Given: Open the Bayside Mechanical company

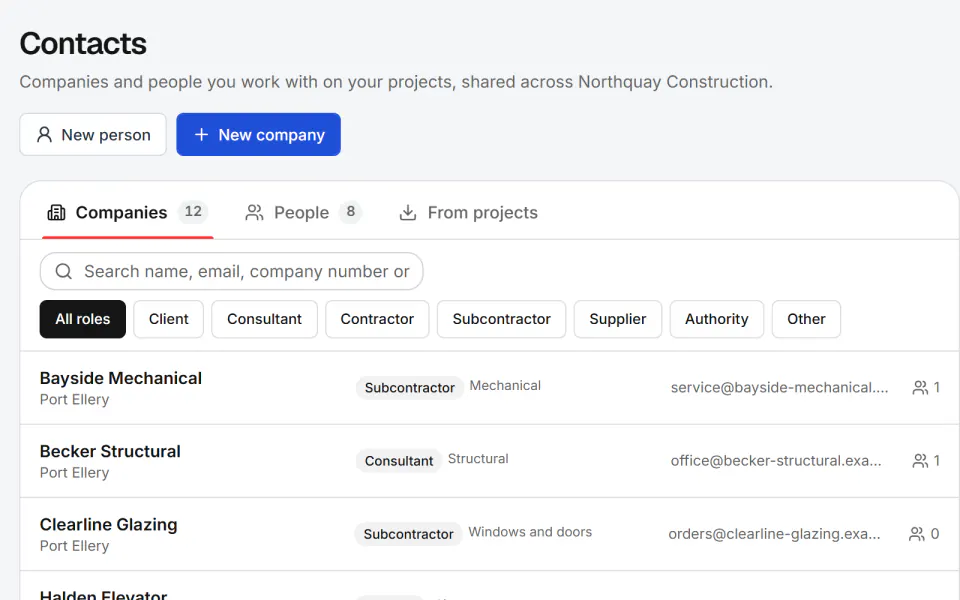Looking at the screenshot, I should coord(490,388).
